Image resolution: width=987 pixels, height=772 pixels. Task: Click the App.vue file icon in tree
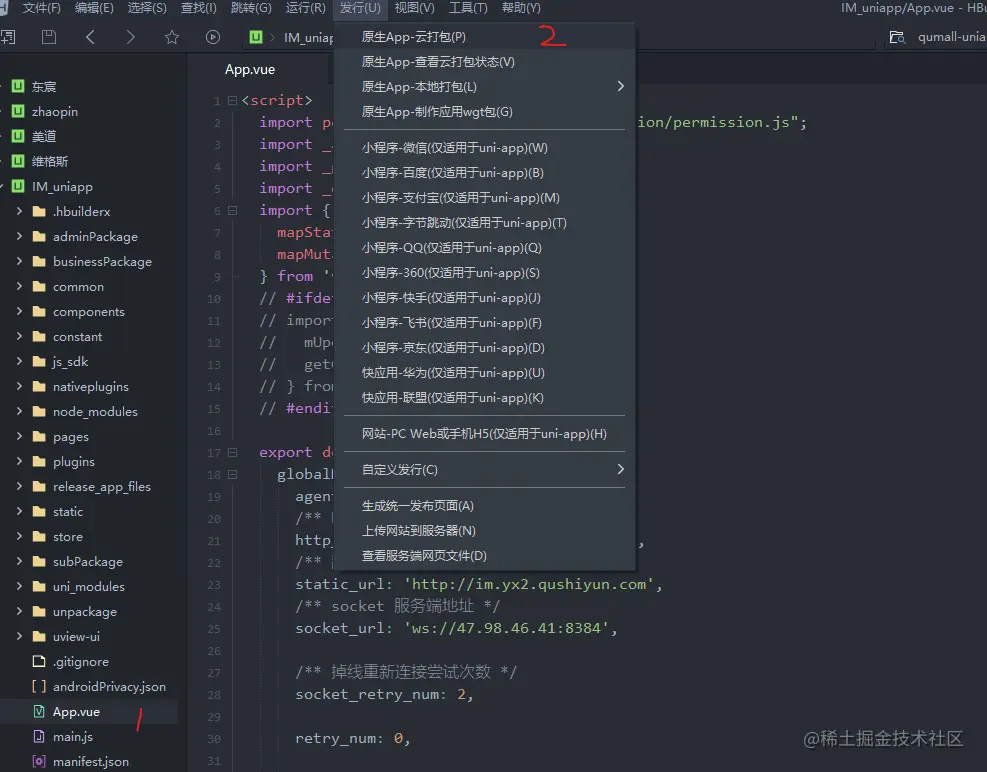pyautogui.click(x=39, y=712)
